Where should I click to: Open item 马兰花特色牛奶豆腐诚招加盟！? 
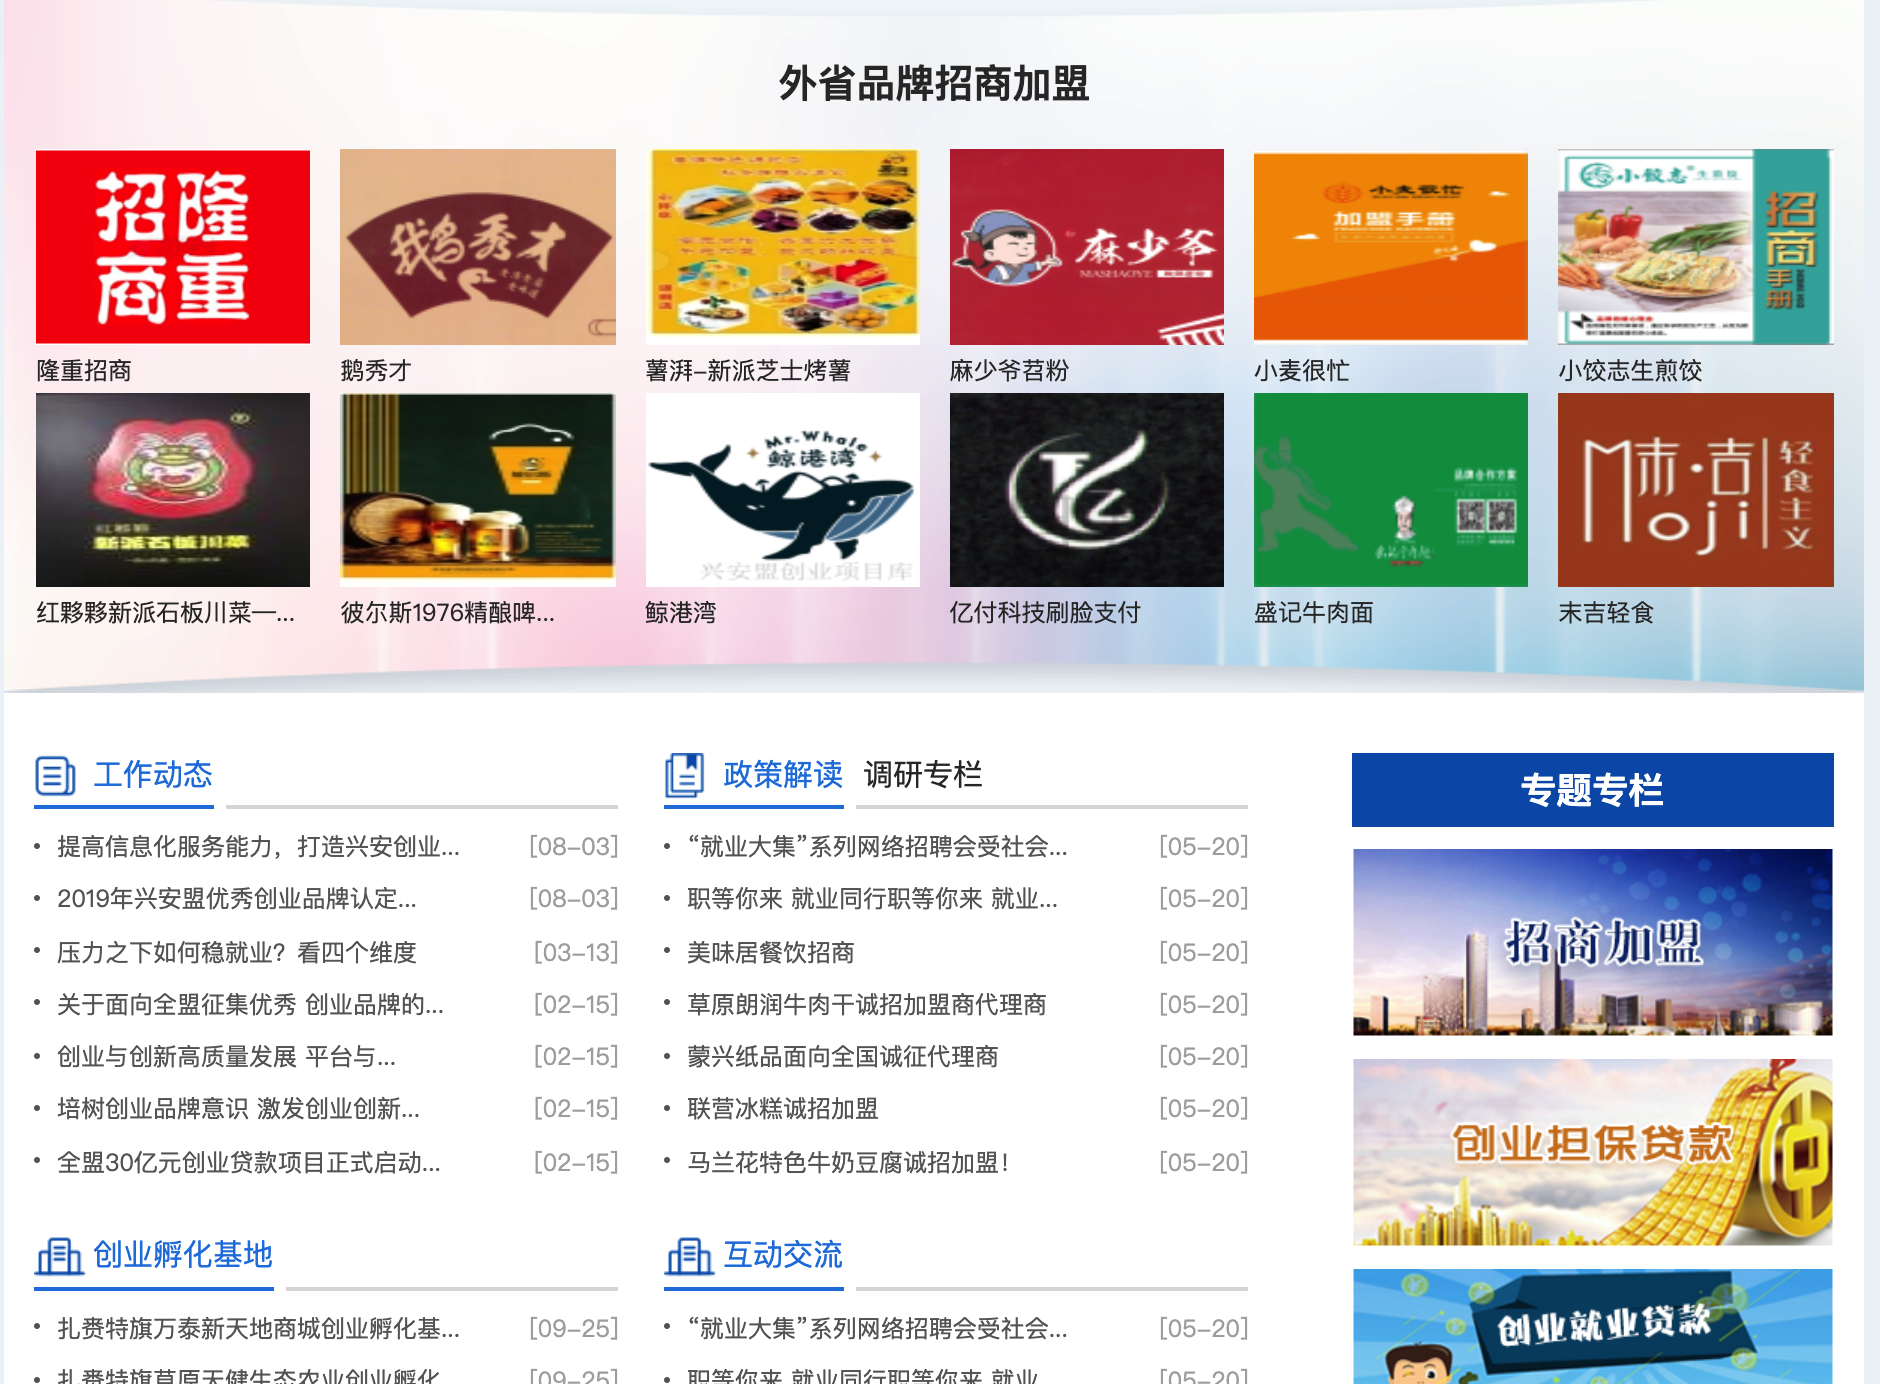(x=849, y=1163)
